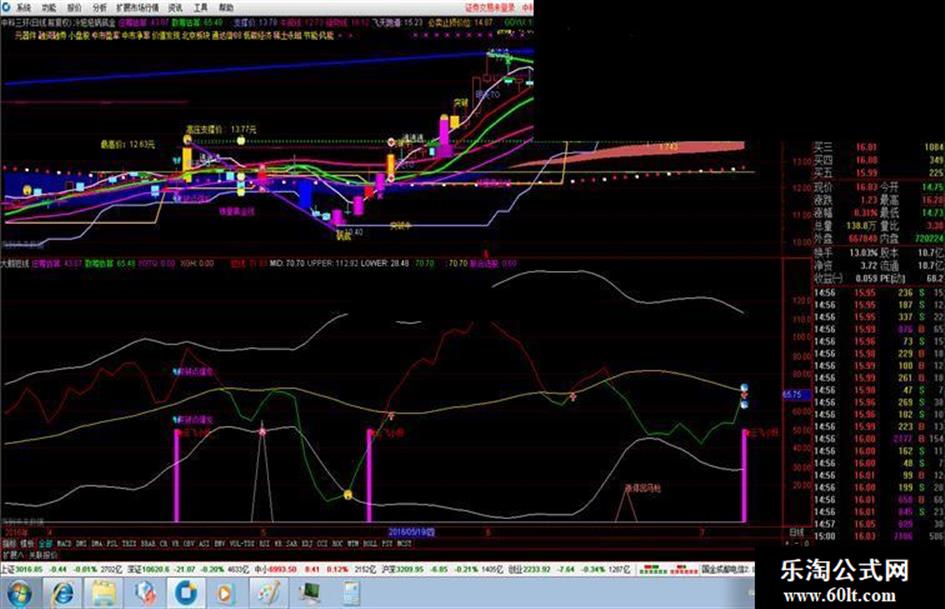Click the 14:57 trade tick row

coord(879,523)
